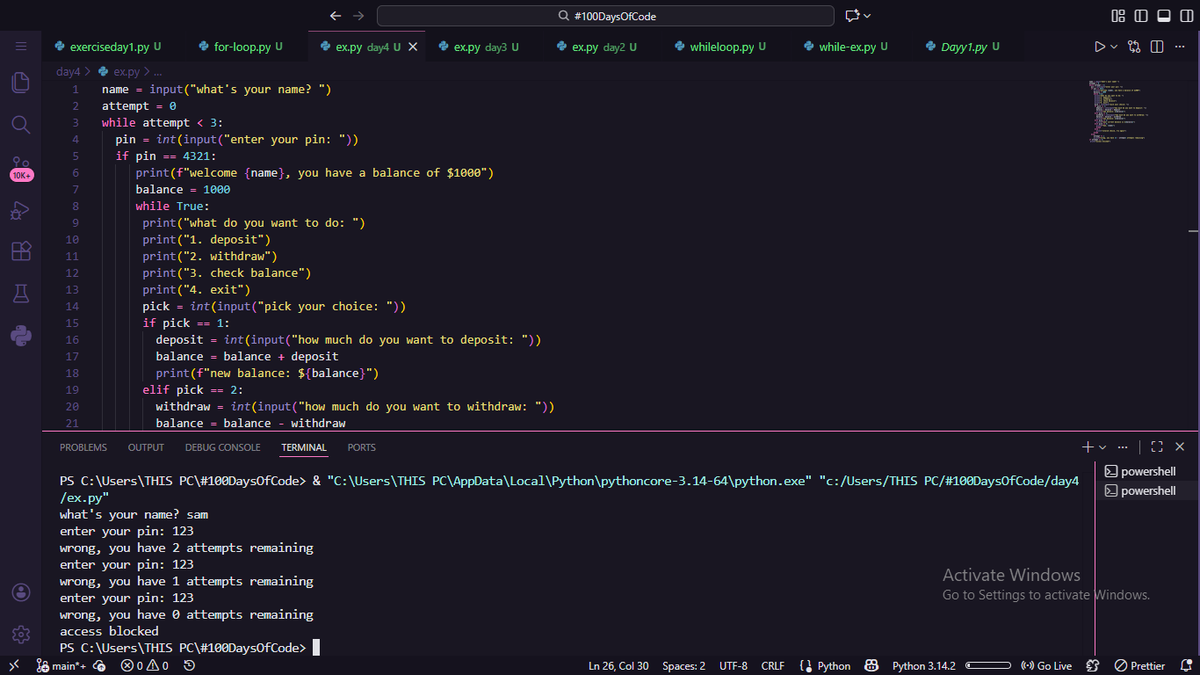Open the Search view in activity bar
Image resolution: width=1200 pixels, height=675 pixels.
coord(19,124)
